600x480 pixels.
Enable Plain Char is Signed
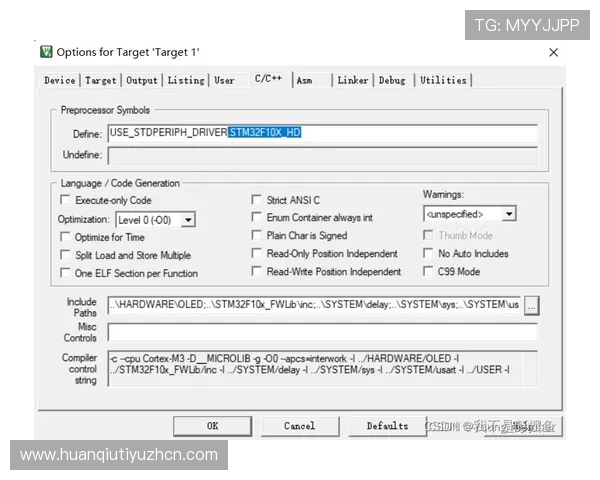257,235
